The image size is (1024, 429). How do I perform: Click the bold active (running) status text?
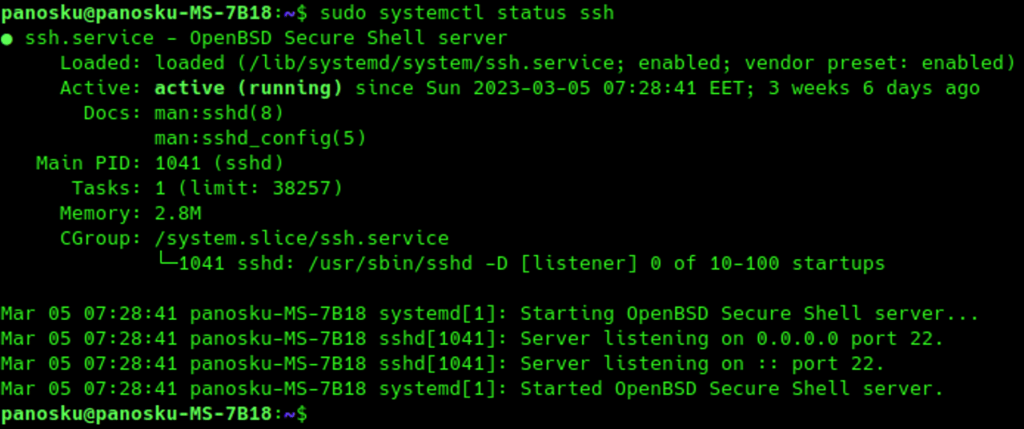point(248,88)
